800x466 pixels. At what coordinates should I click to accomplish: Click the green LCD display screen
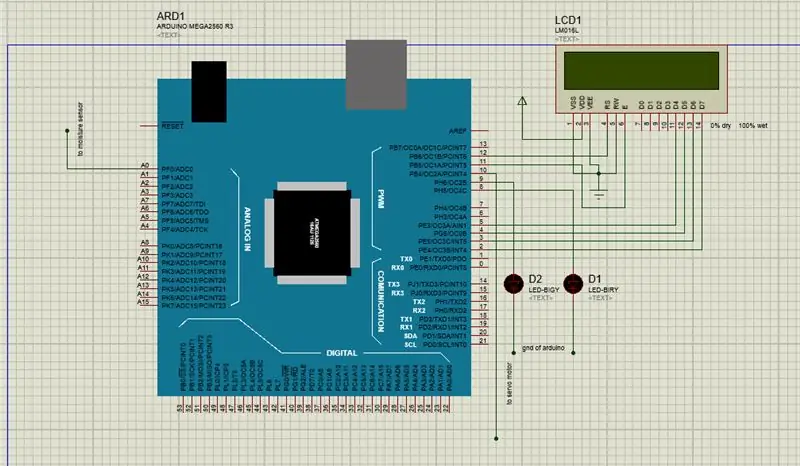click(641, 70)
